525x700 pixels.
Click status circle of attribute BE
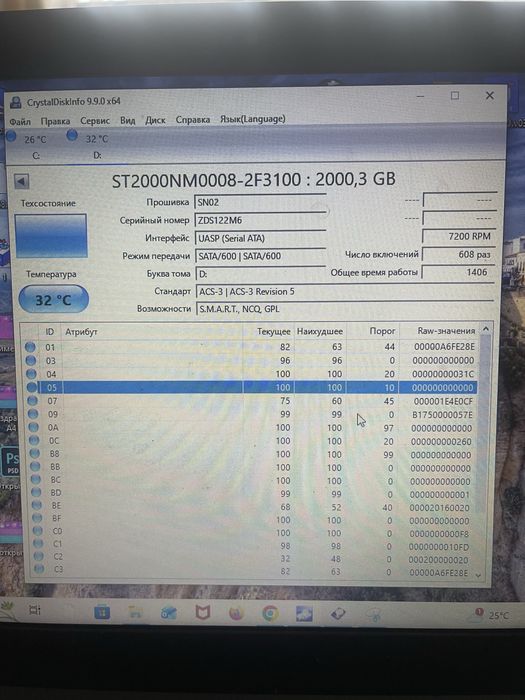point(37,505)
